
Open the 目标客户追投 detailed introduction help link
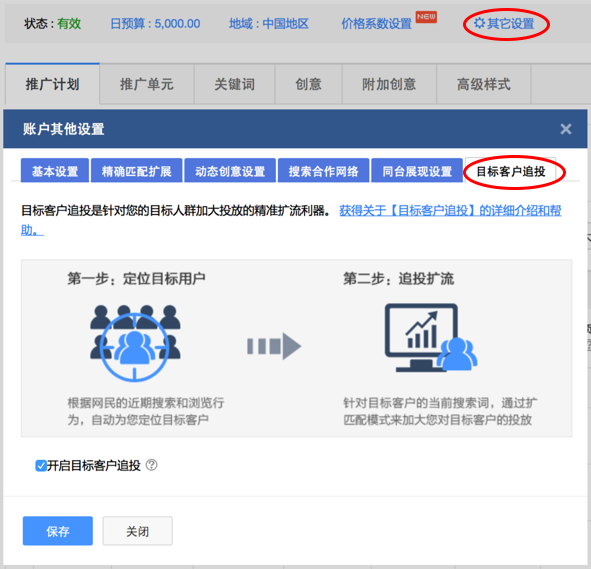291,220
